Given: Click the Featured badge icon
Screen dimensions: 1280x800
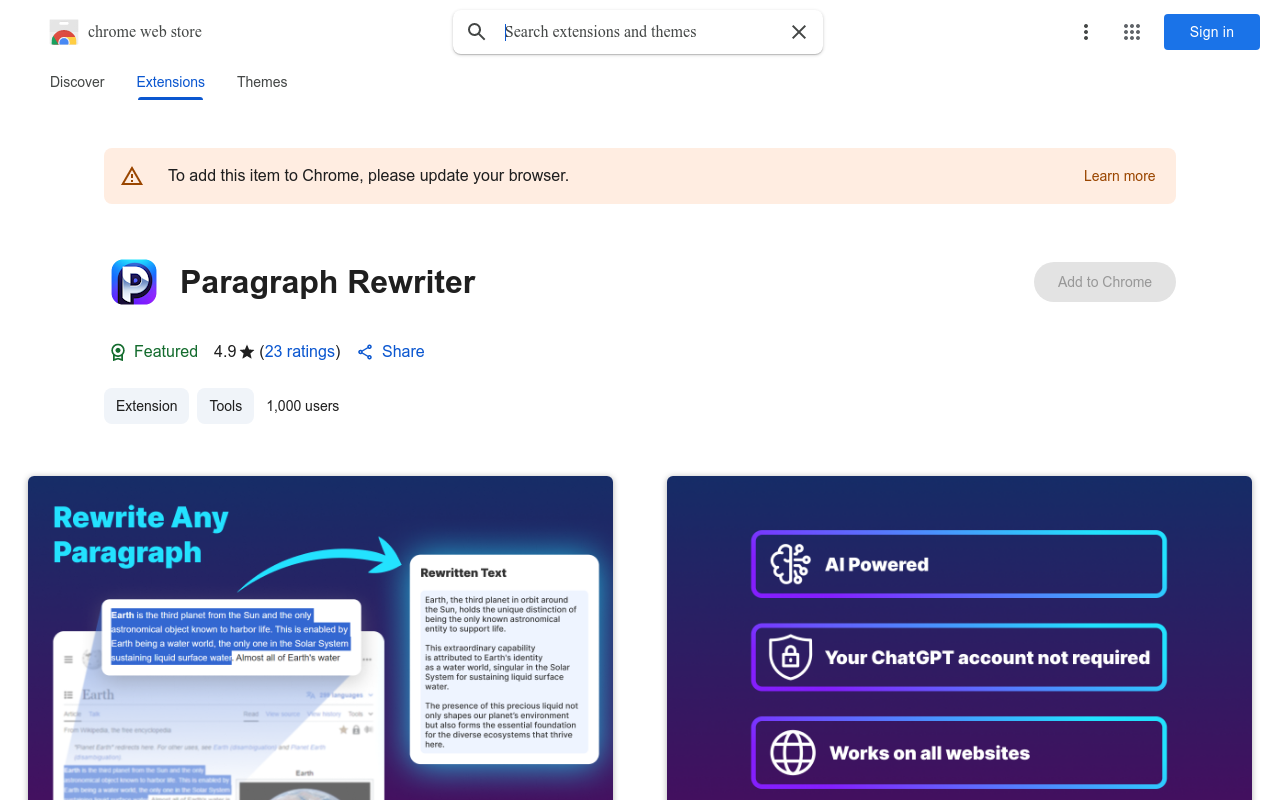Looking at the screenshot, I should point(118,352).
